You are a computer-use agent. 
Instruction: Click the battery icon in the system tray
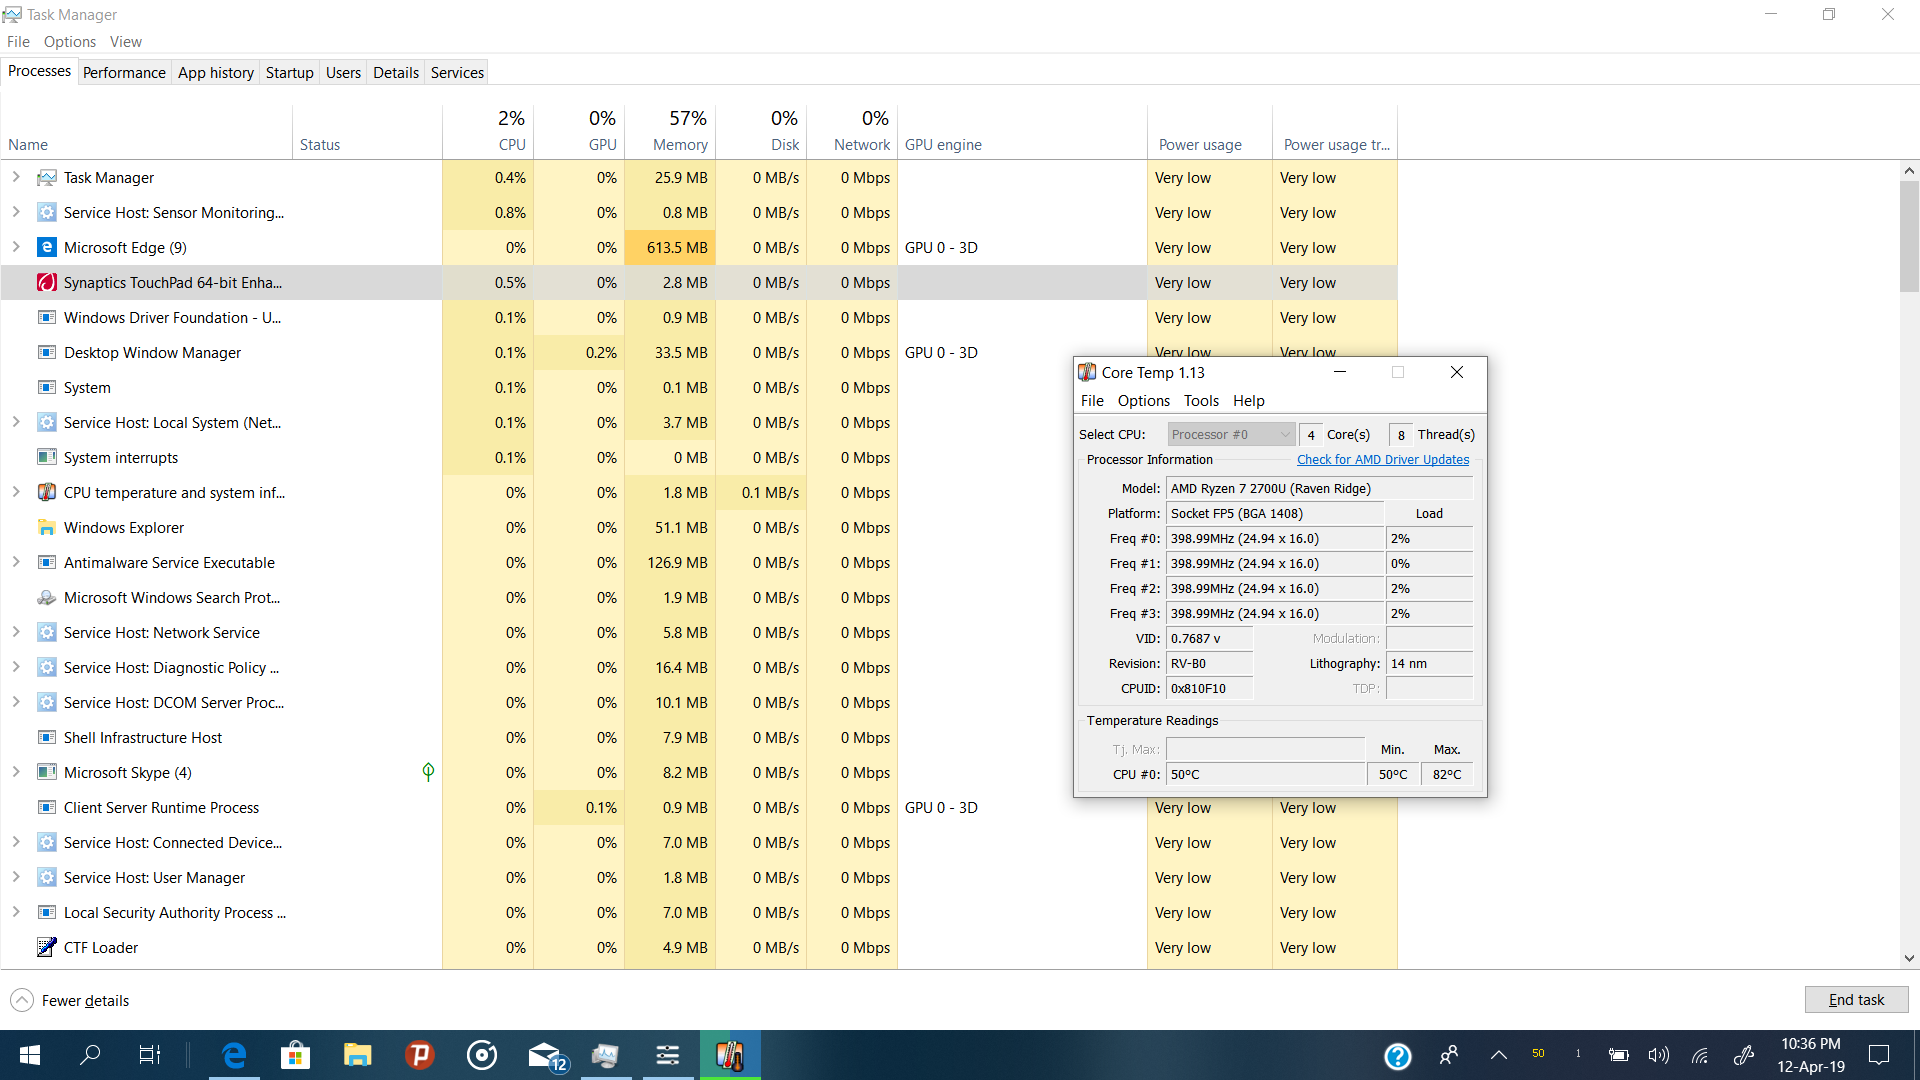1618,1055
